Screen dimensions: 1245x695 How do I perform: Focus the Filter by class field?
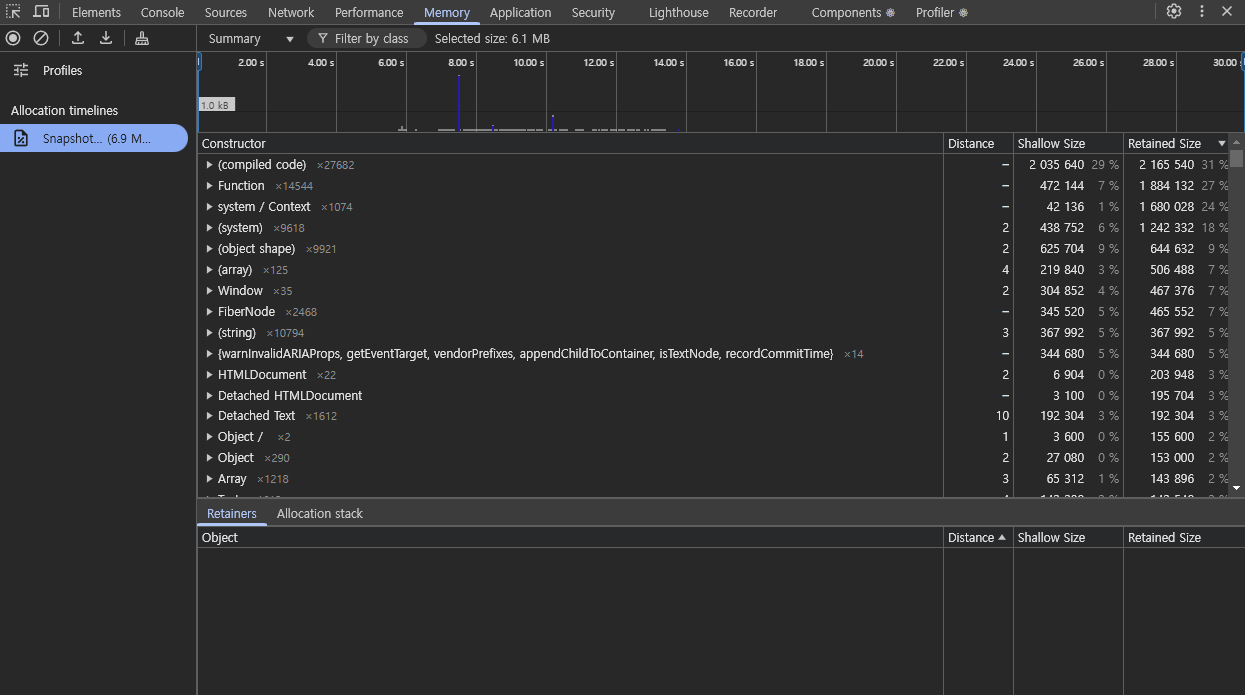[366, 39]
